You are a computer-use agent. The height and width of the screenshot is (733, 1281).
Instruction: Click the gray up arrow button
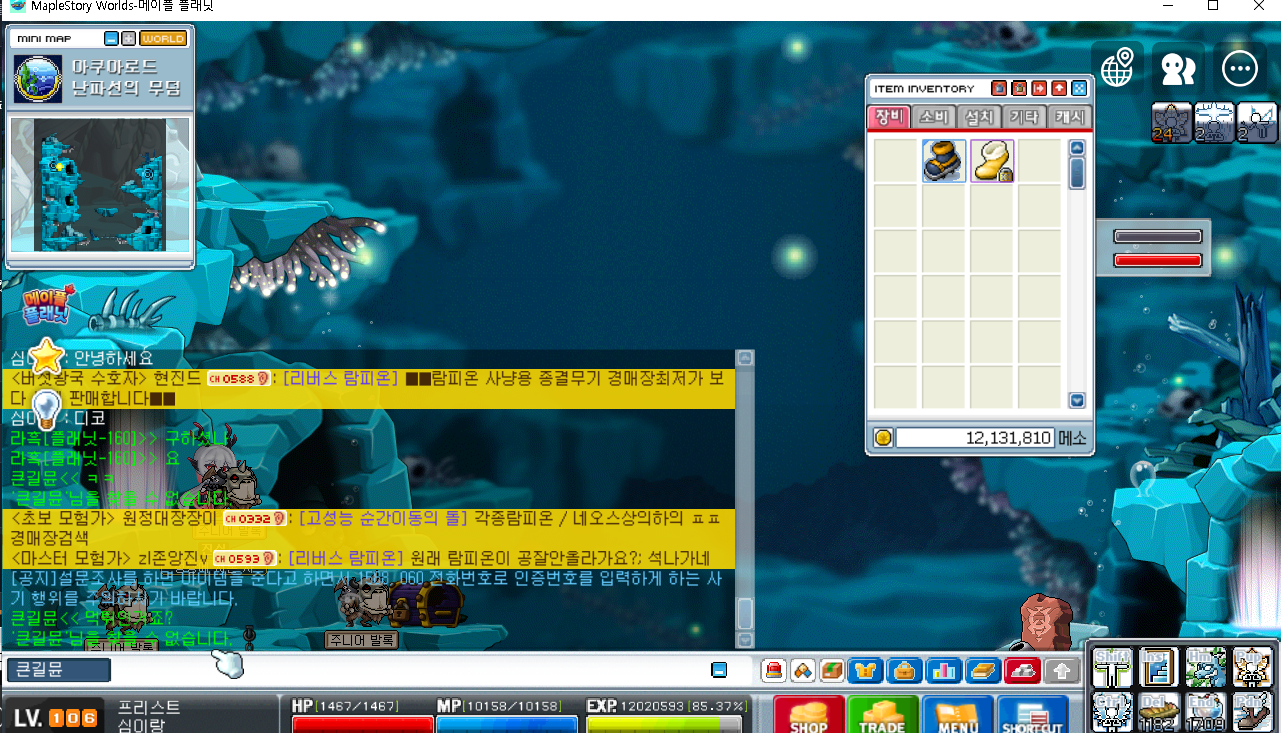pos(1063,670)
